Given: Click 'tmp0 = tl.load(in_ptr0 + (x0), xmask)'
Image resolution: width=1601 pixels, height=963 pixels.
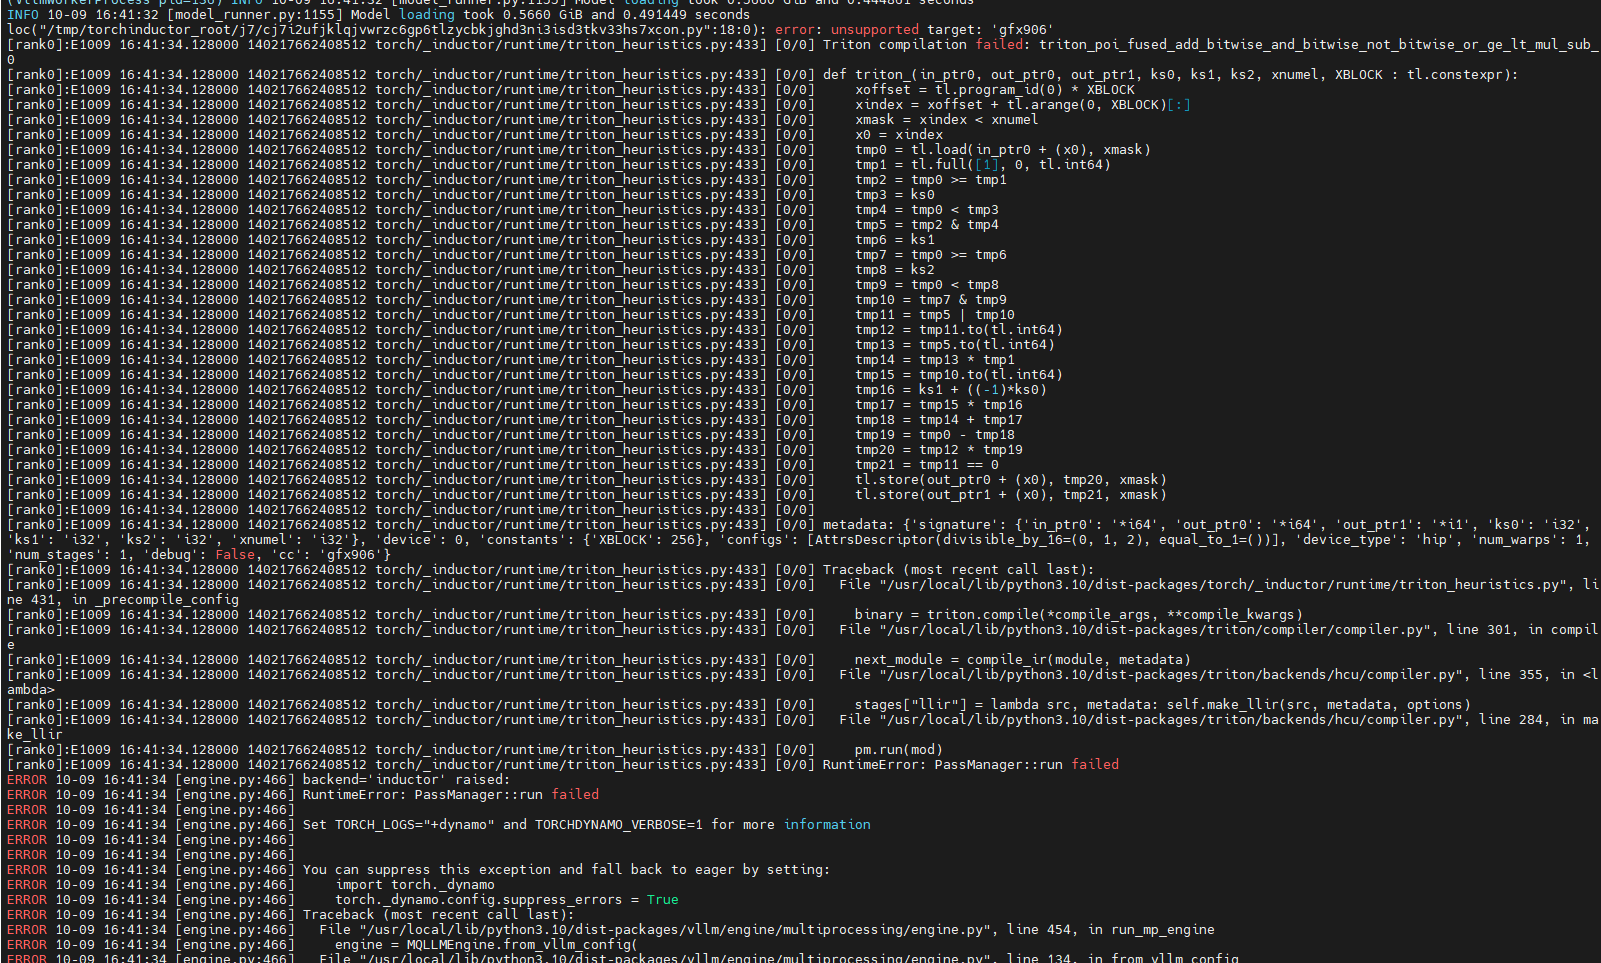Looking at the screenshot, I should (1003, 150).
